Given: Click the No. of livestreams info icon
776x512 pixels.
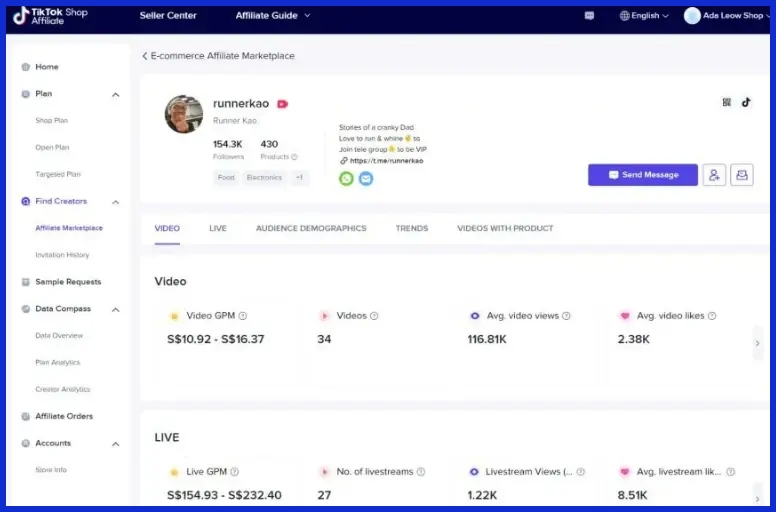Looking at the screenshot, I should (x=421, y=472).
